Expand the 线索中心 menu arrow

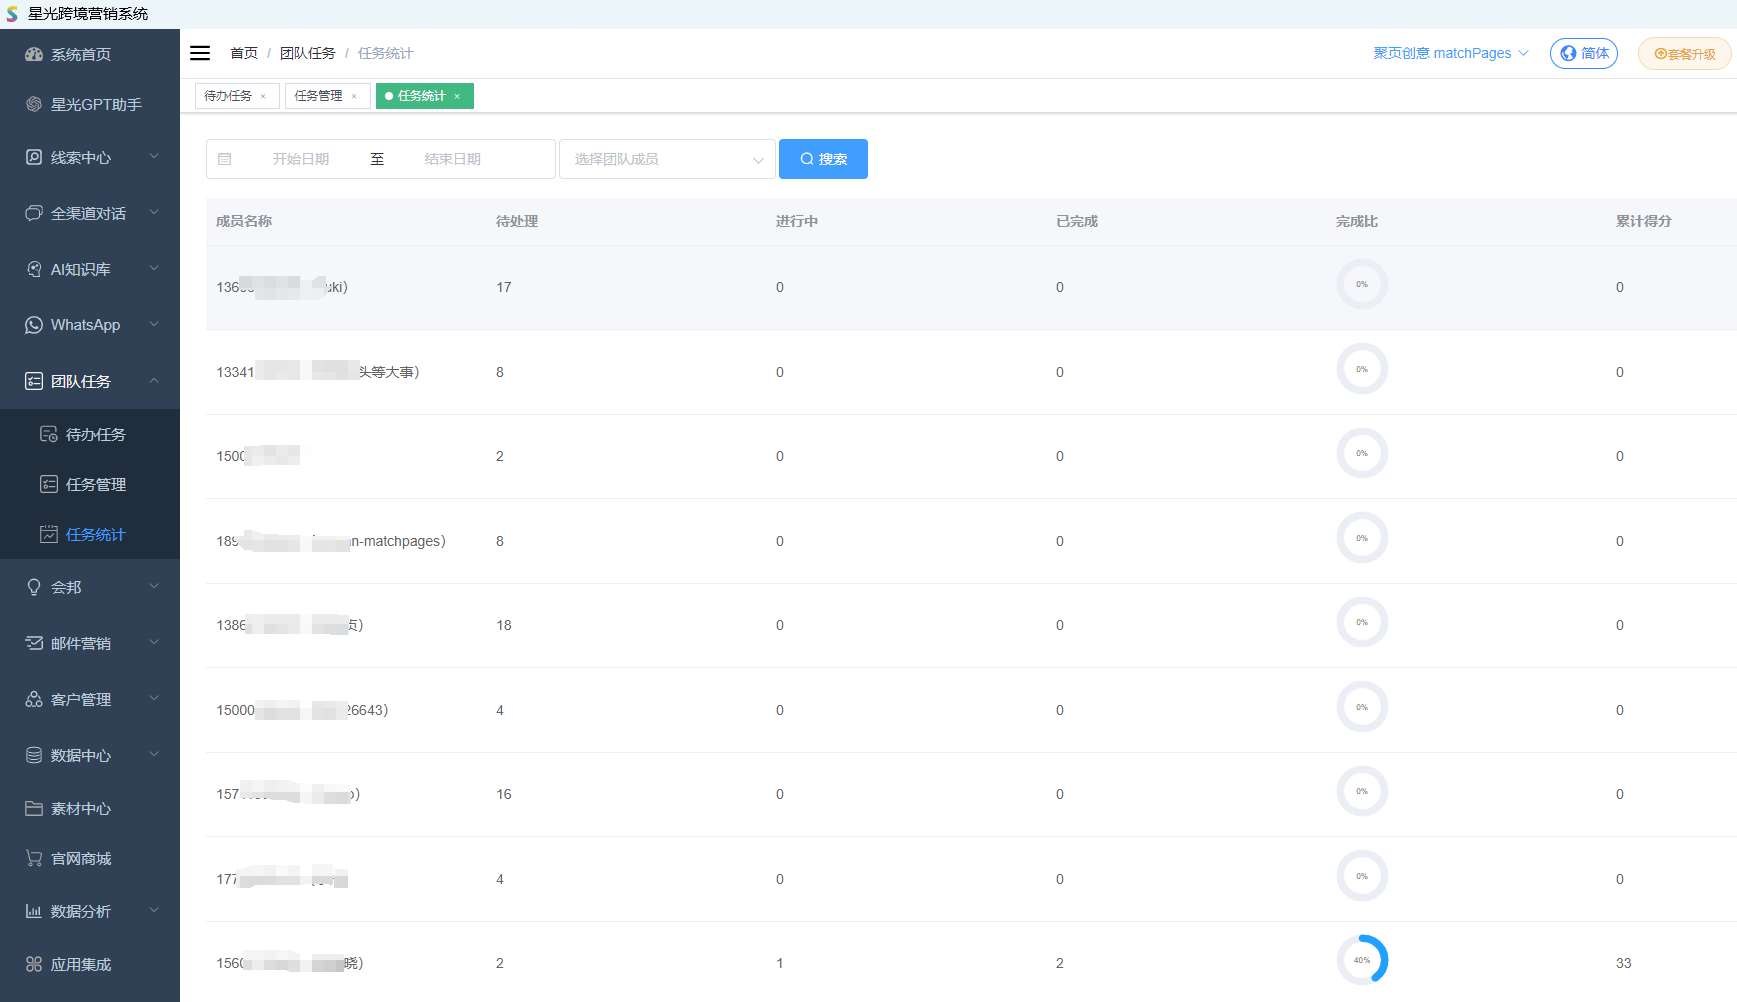154,156
